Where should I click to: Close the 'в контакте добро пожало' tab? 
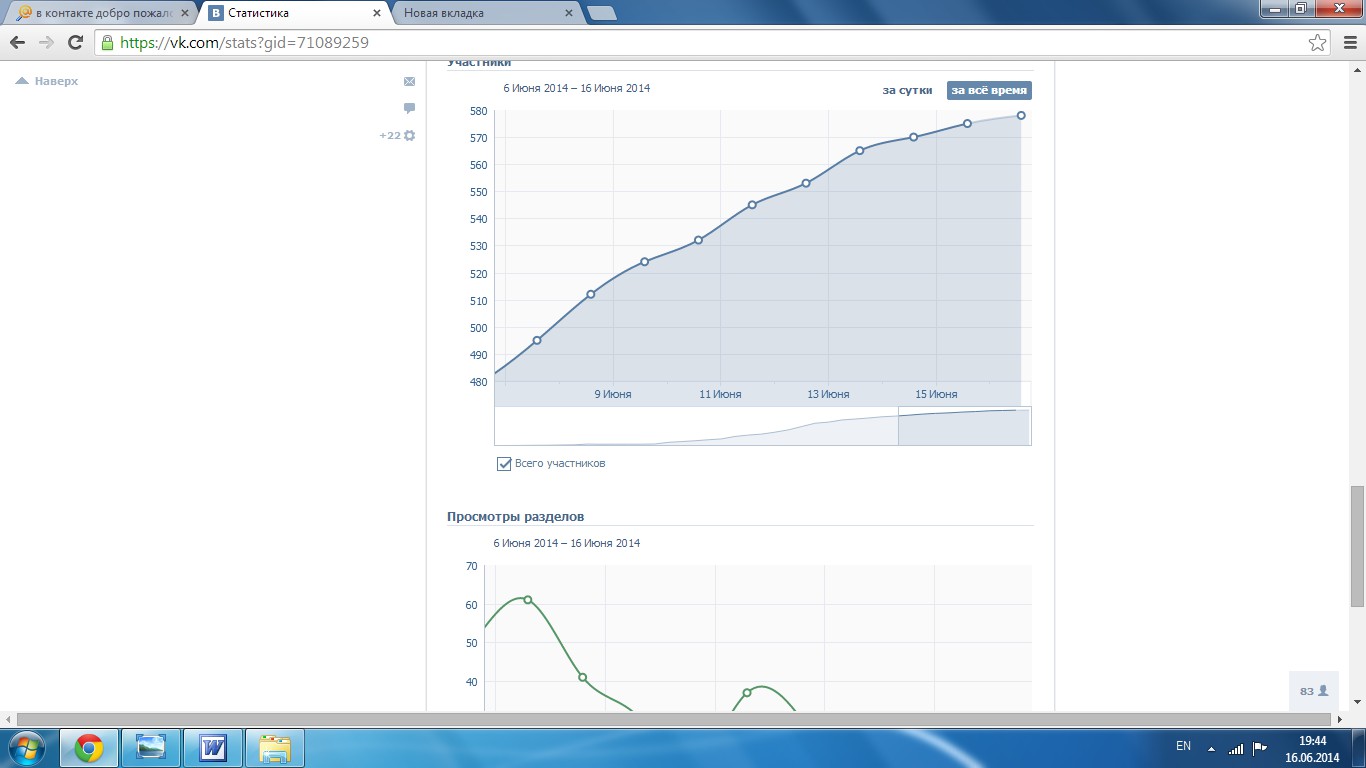[x=185, y=13]
